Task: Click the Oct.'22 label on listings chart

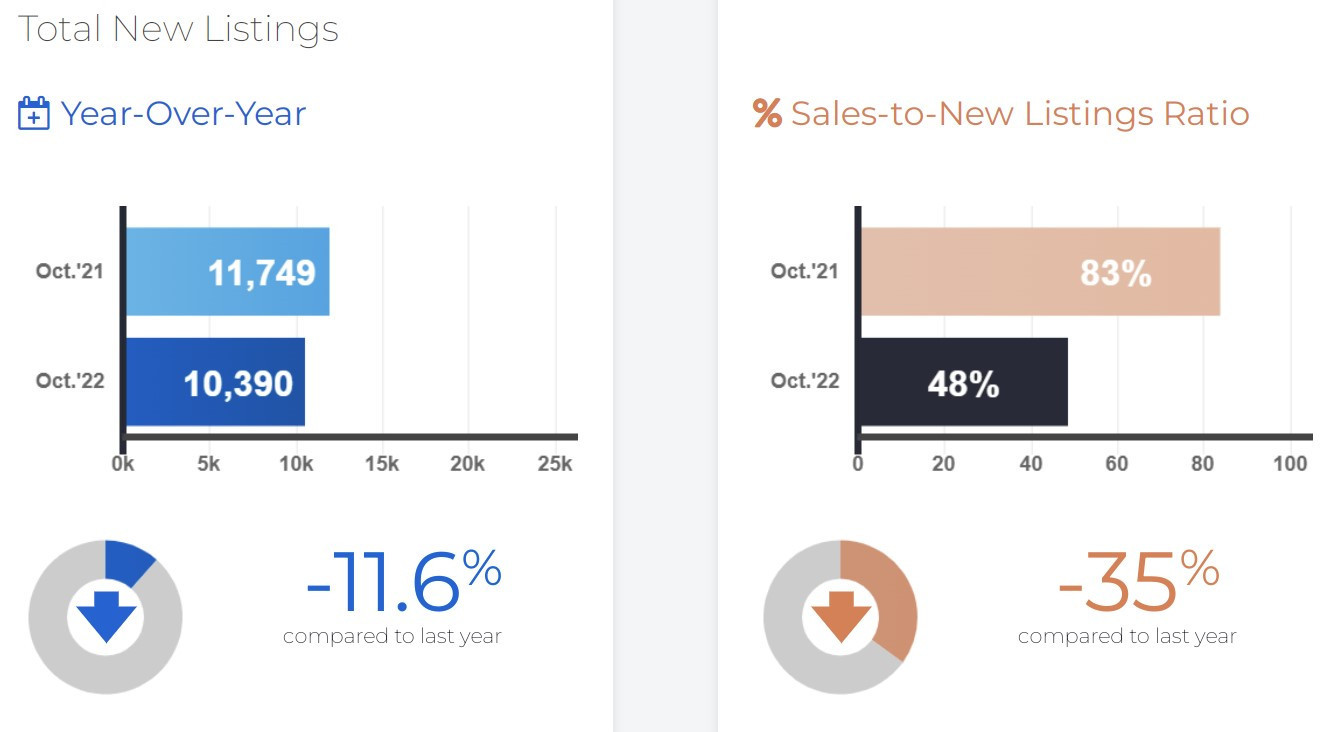Action: pyautogui.click(x=70, y=381)
